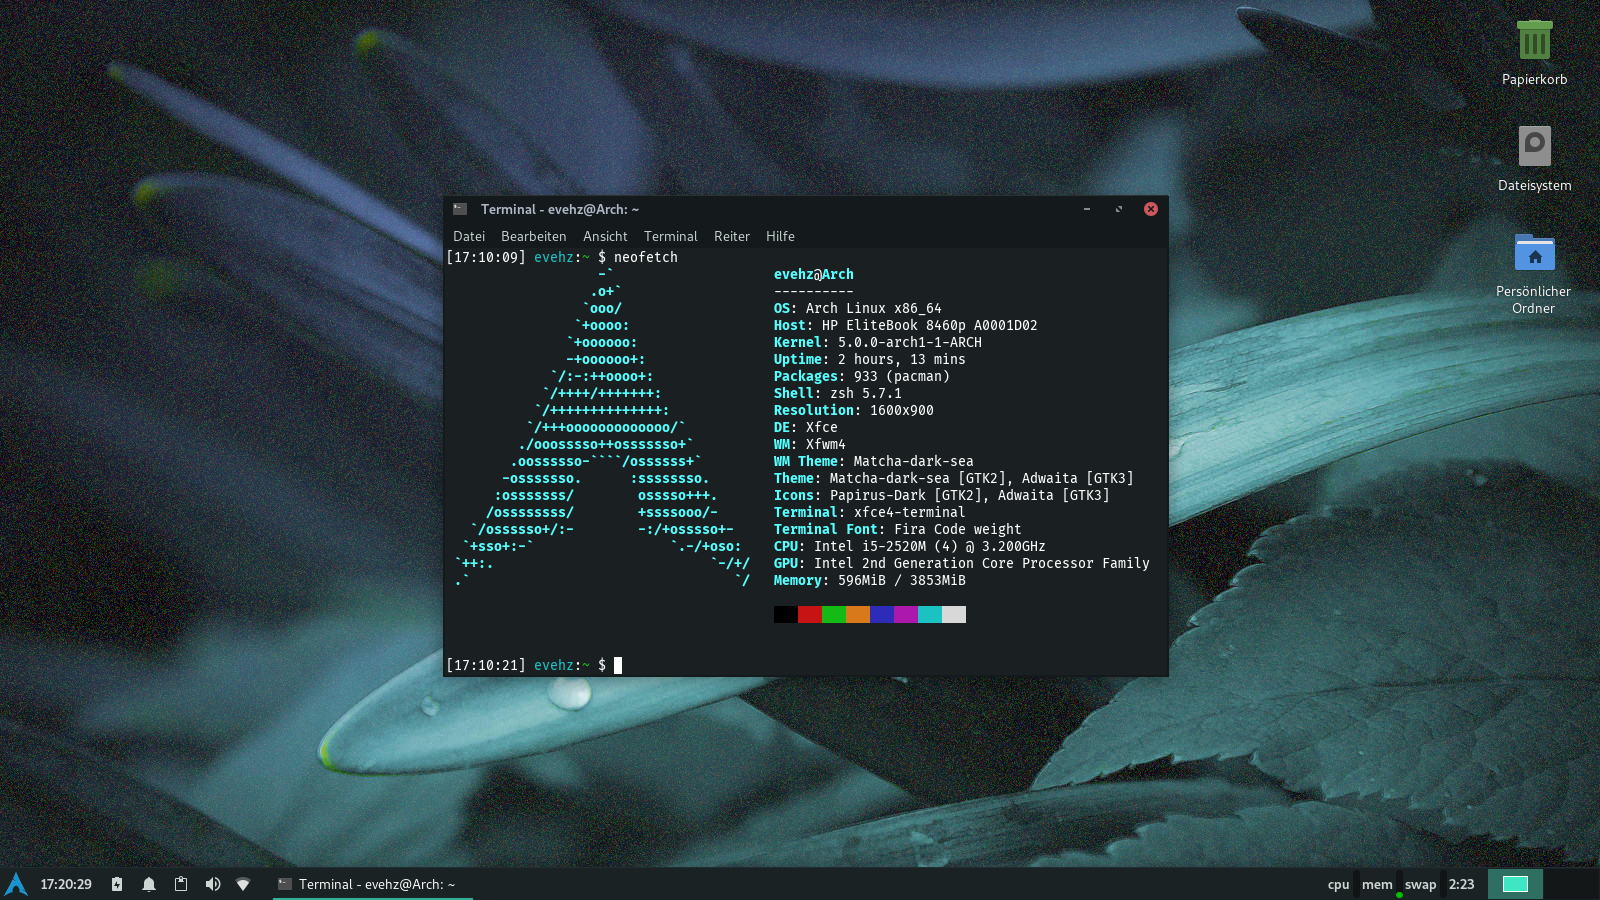
Task: Click the 'Memory: 596MiB / 3853MiB' line
Action: 870,580
